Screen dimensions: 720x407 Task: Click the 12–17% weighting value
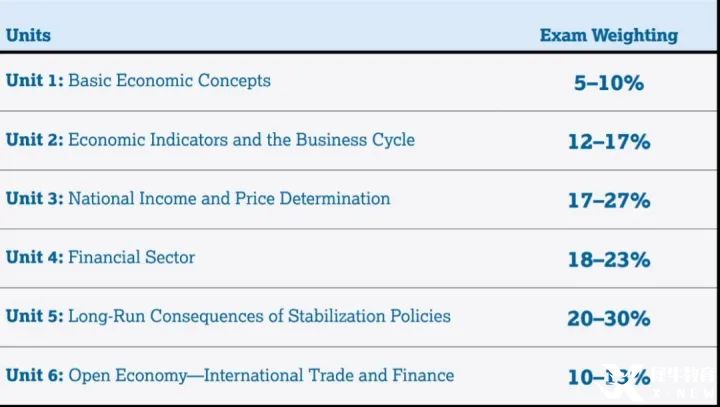(608, 142)
